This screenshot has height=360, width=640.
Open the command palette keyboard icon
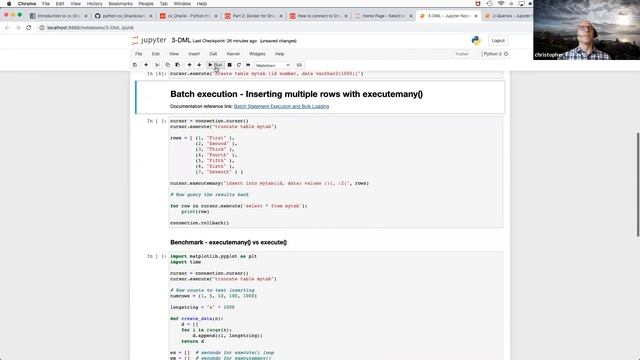pyautogui.click(x=299, y=65)
